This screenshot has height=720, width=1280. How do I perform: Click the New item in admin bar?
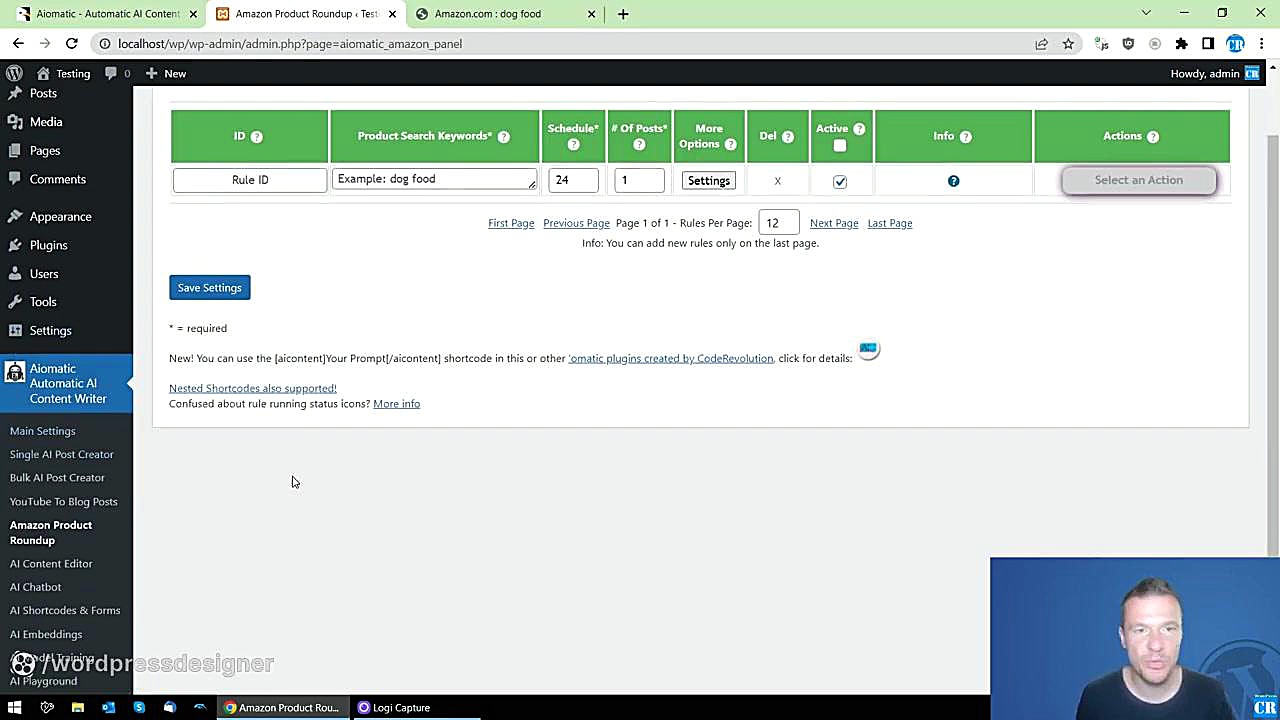tap(166, 73)
